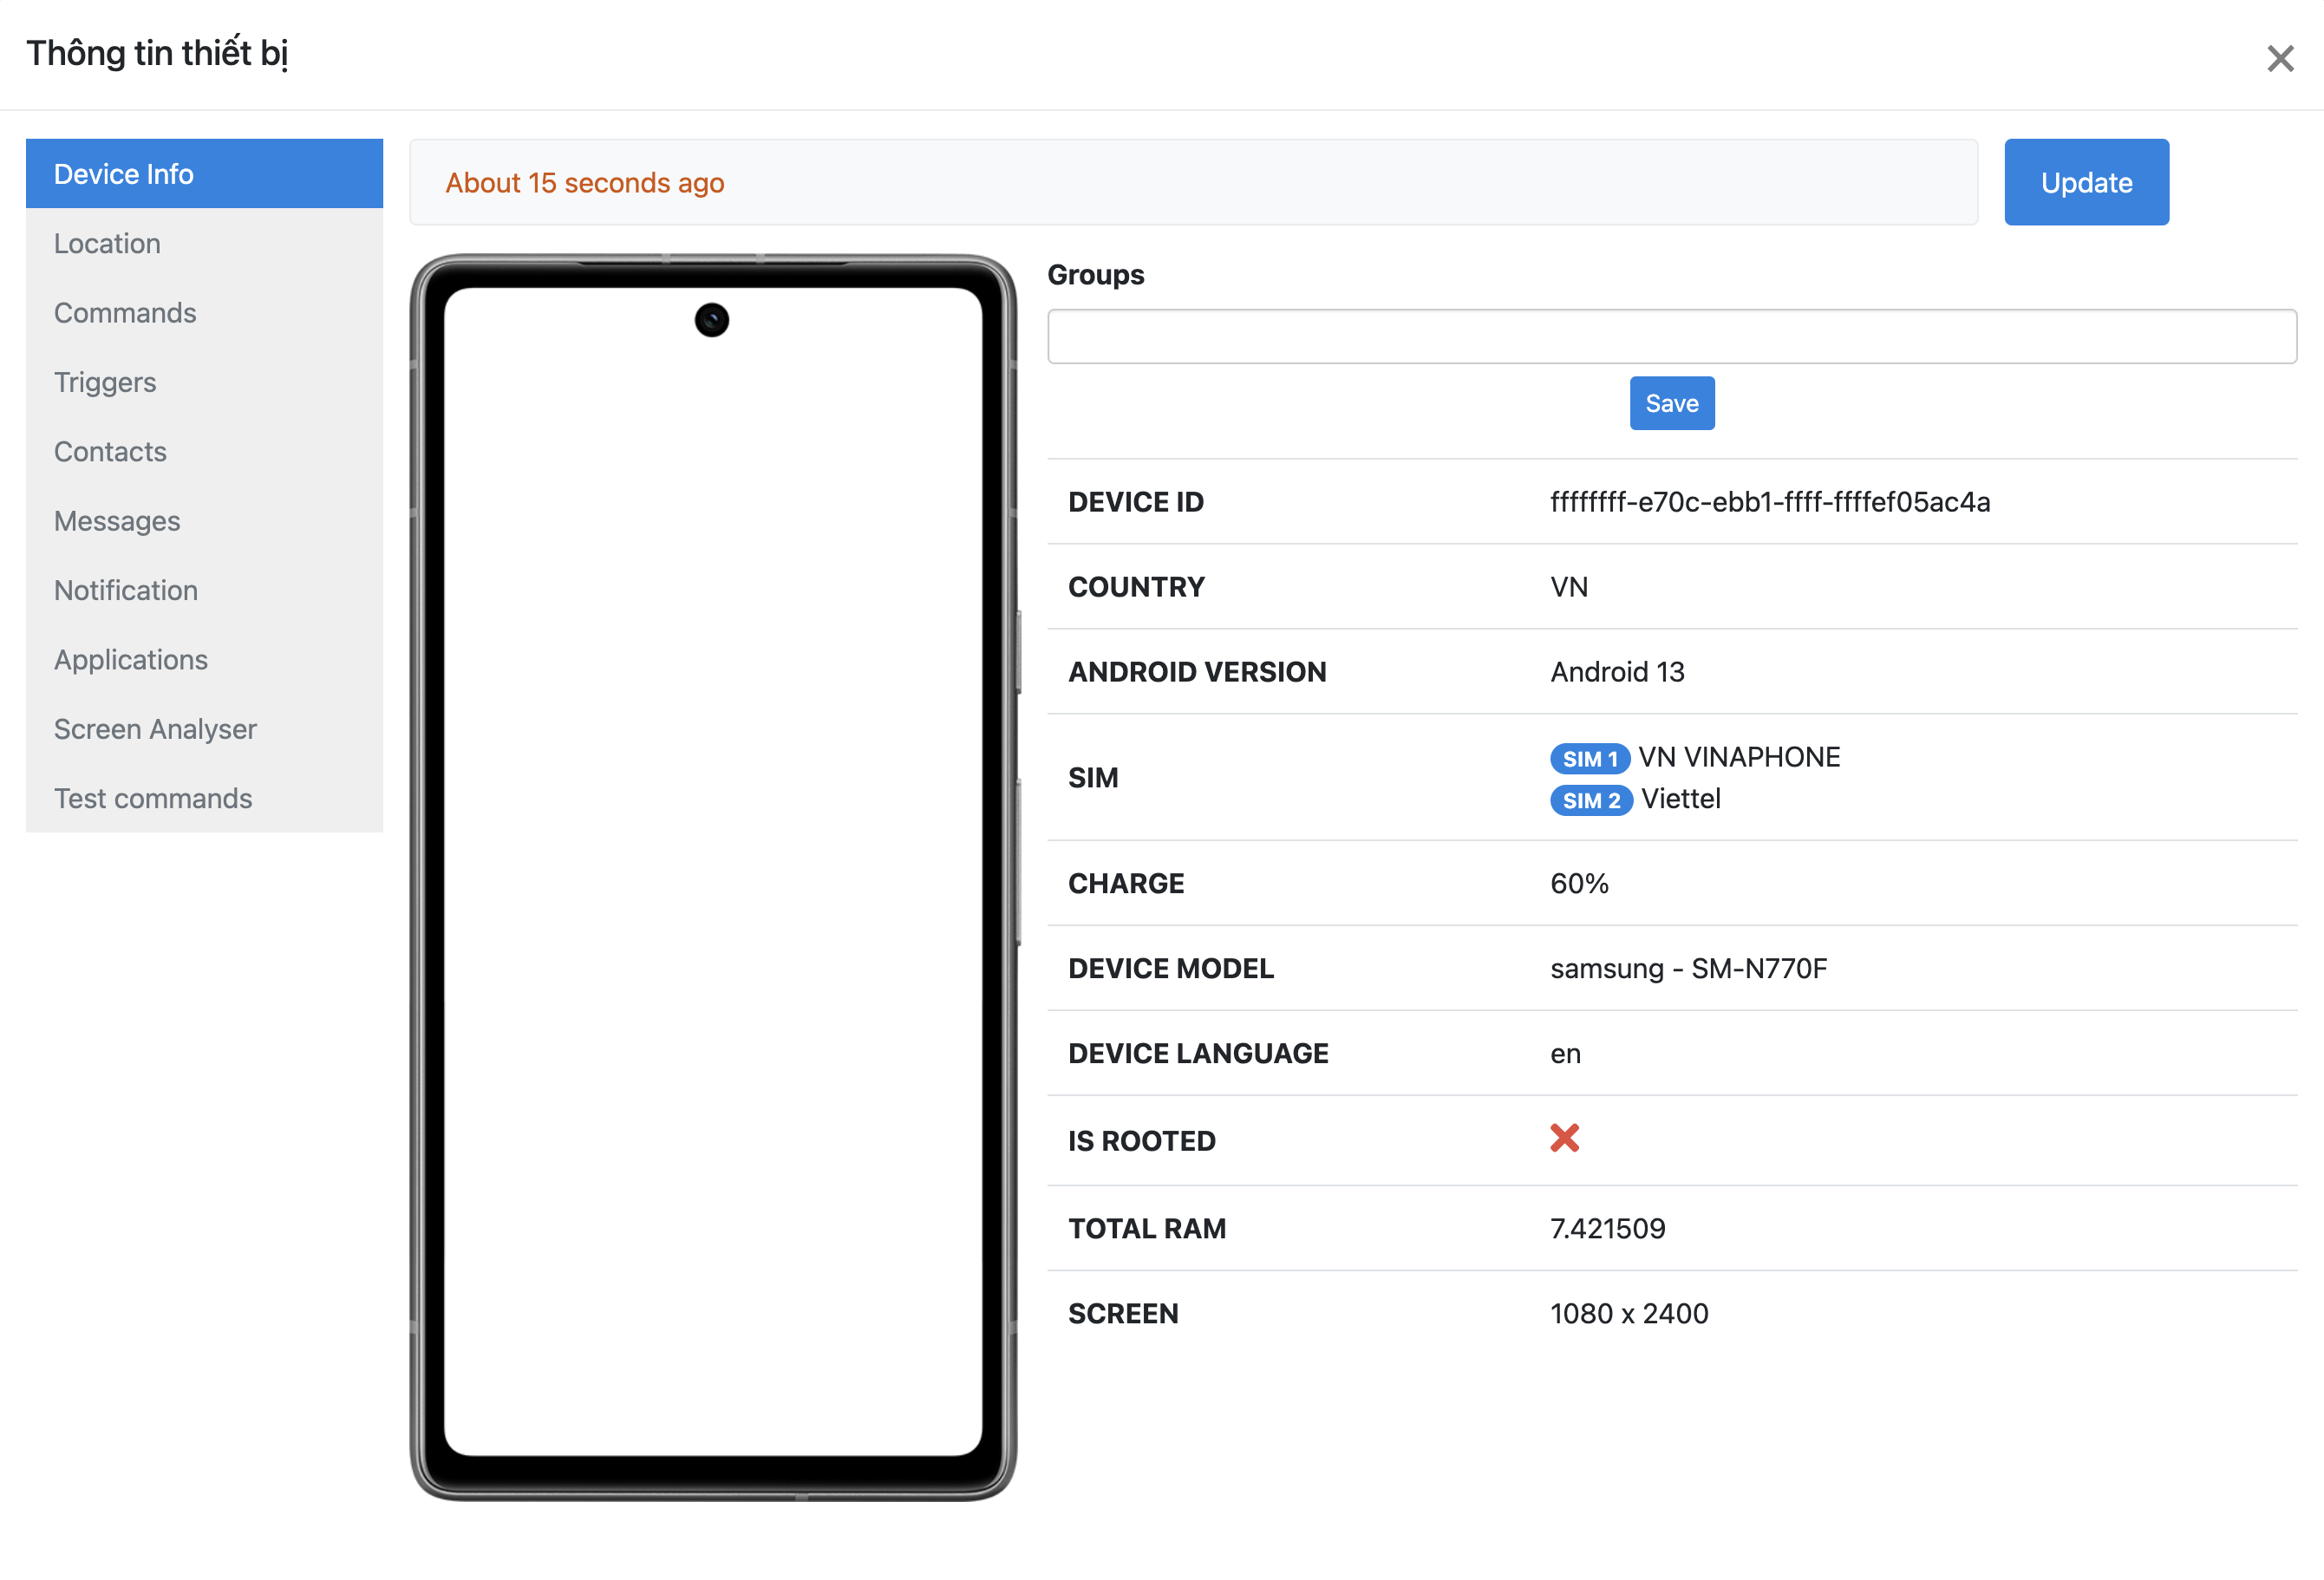
Task: Focus the Groups input field
Action: 1671,336
